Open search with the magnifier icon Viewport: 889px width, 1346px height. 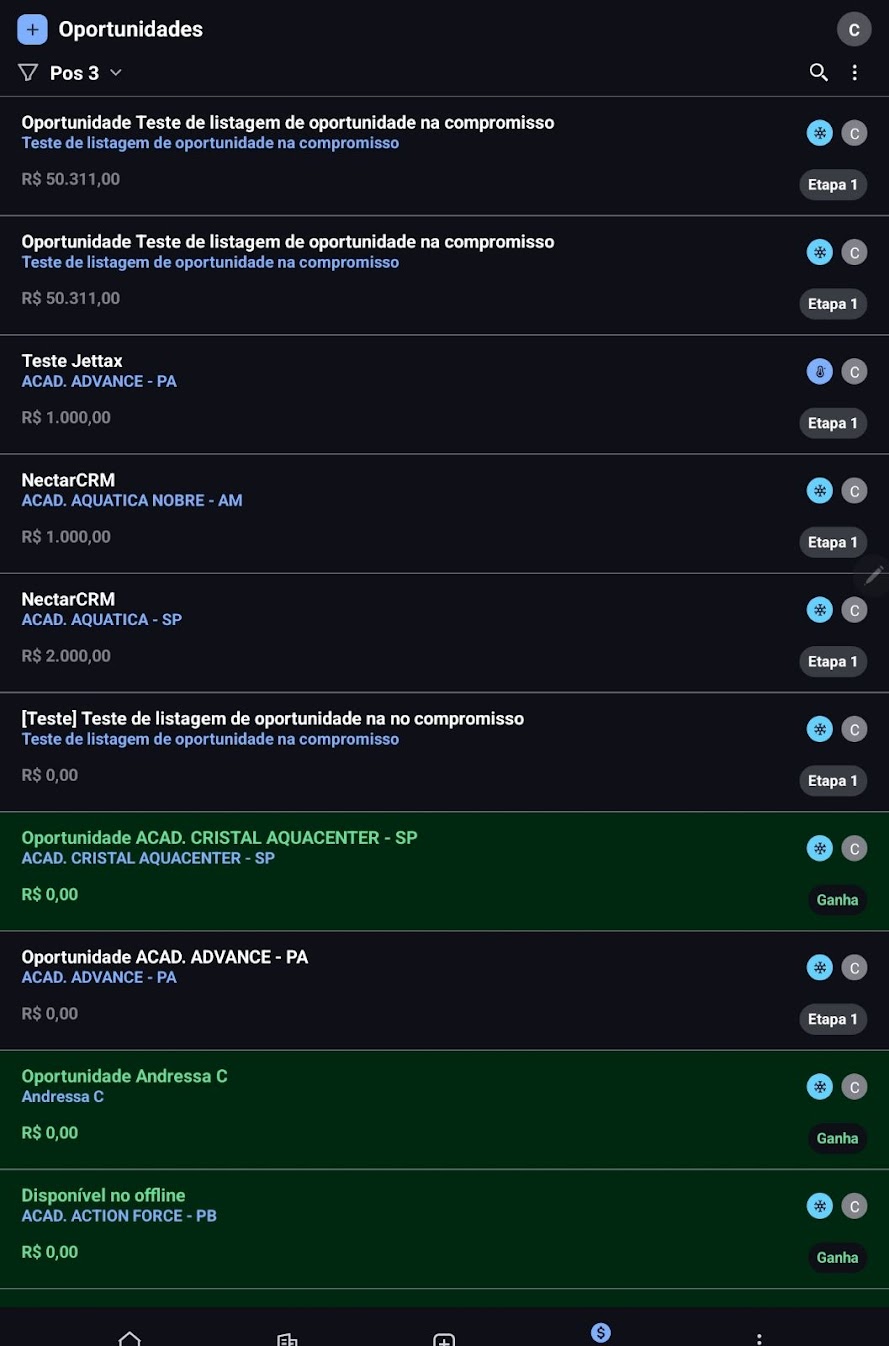[818, 72]
